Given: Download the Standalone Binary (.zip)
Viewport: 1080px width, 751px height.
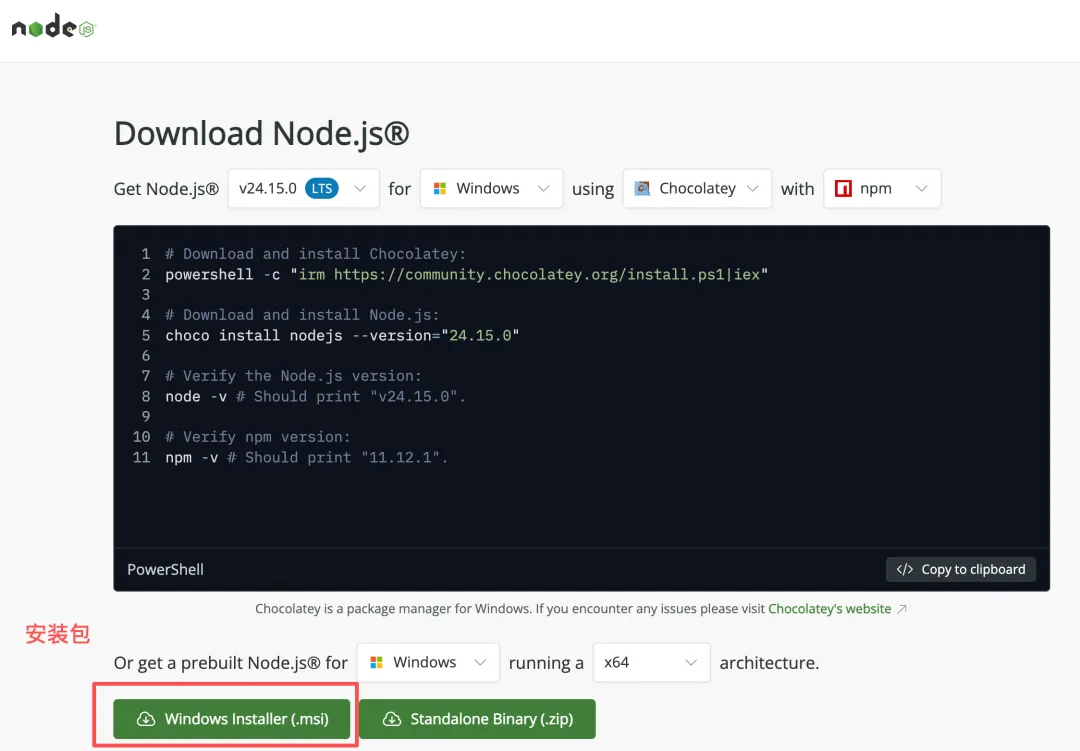Looking at the screenshot, I should click(x=477, y=719).
